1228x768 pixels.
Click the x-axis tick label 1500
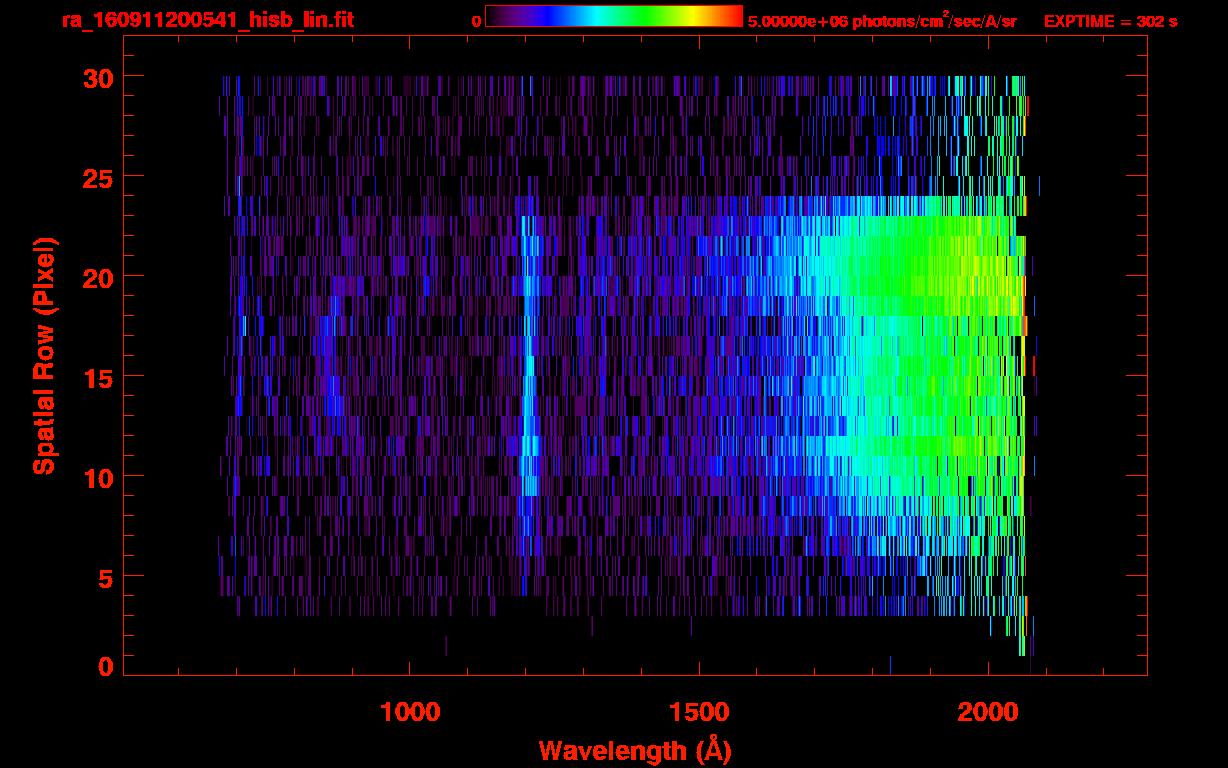point(698,712)
